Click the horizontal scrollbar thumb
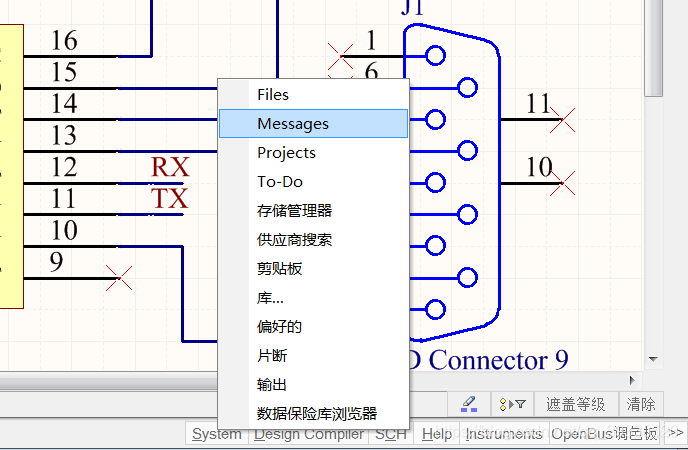 pyautogui.click(x=109, y=381)
